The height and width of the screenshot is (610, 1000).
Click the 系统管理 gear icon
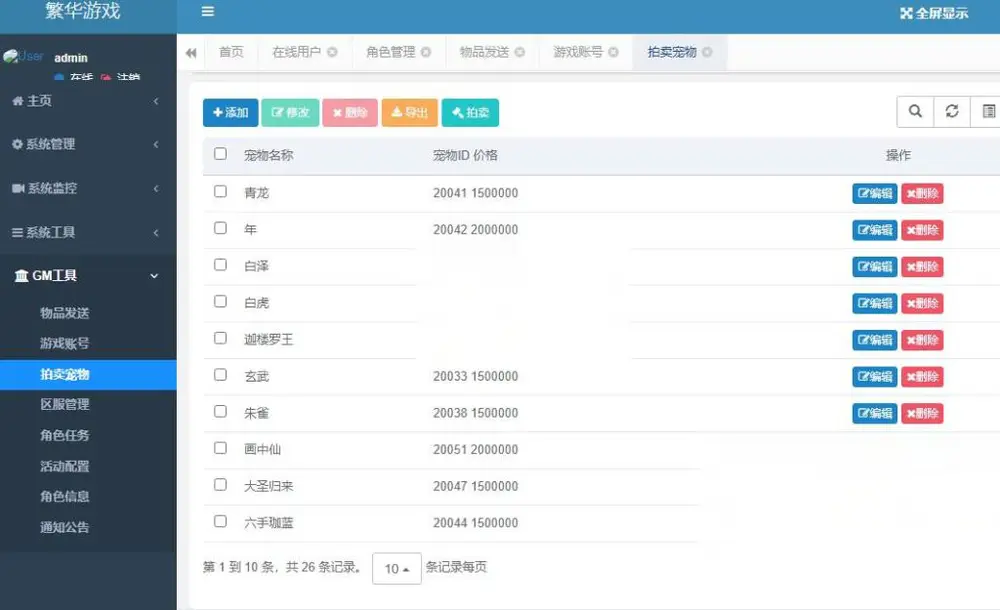pos(18,144)
